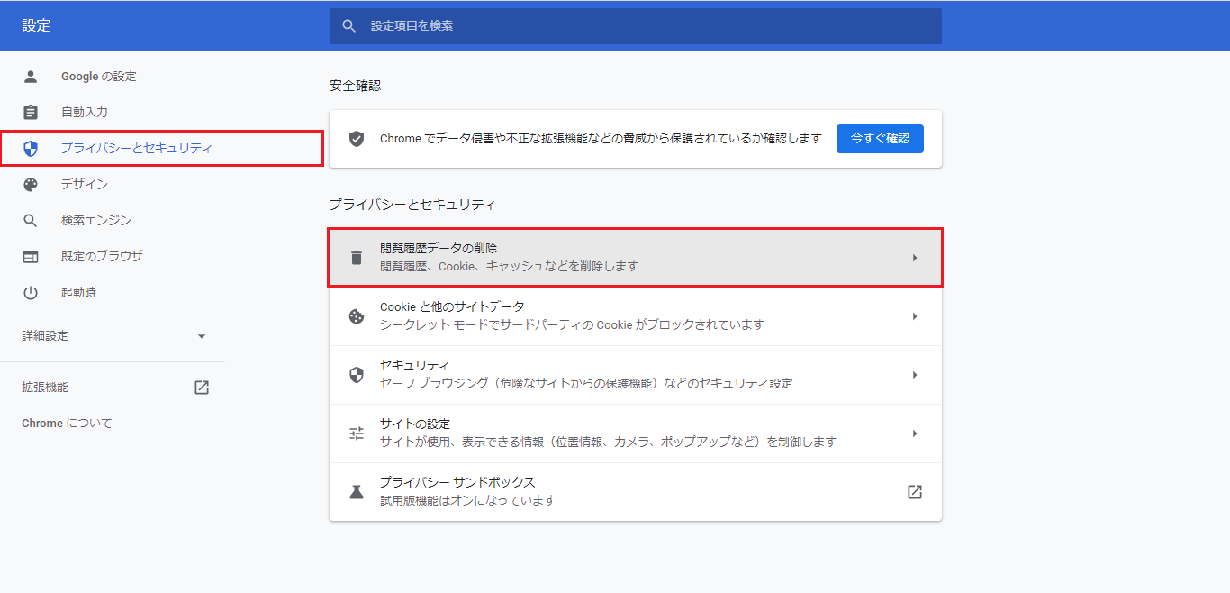This screenshot has width=1230, height=593.
Task: Click the power icon for 起動時
Action: [x=30, y=293]
